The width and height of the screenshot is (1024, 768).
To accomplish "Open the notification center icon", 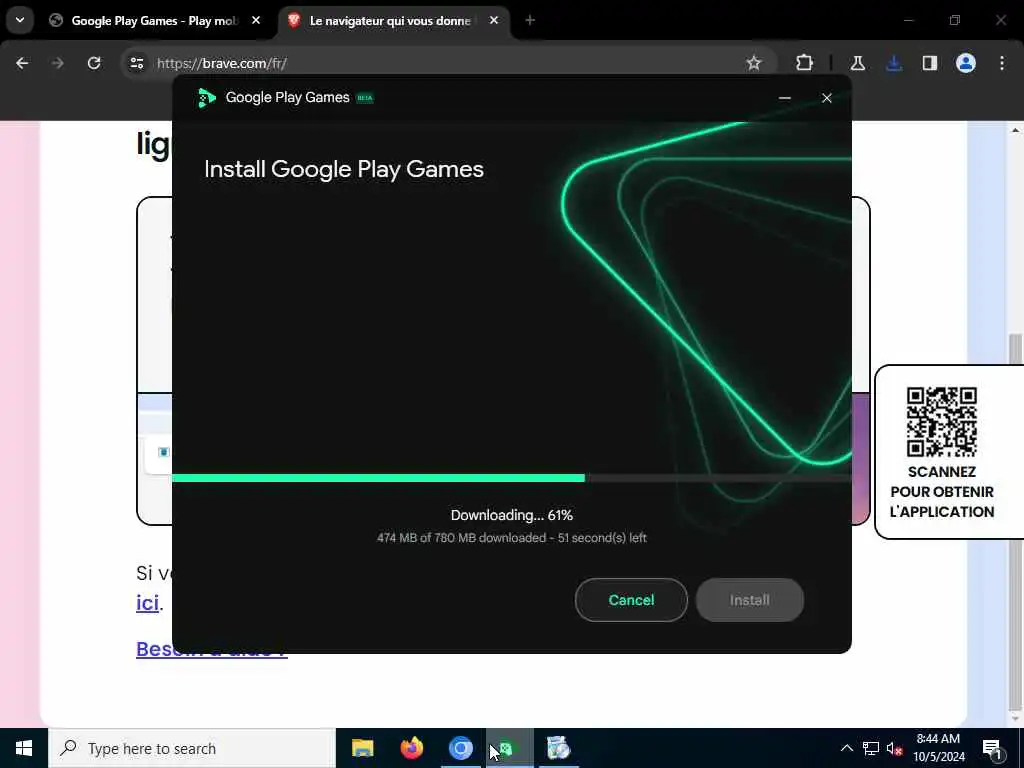I will [992, 748].
